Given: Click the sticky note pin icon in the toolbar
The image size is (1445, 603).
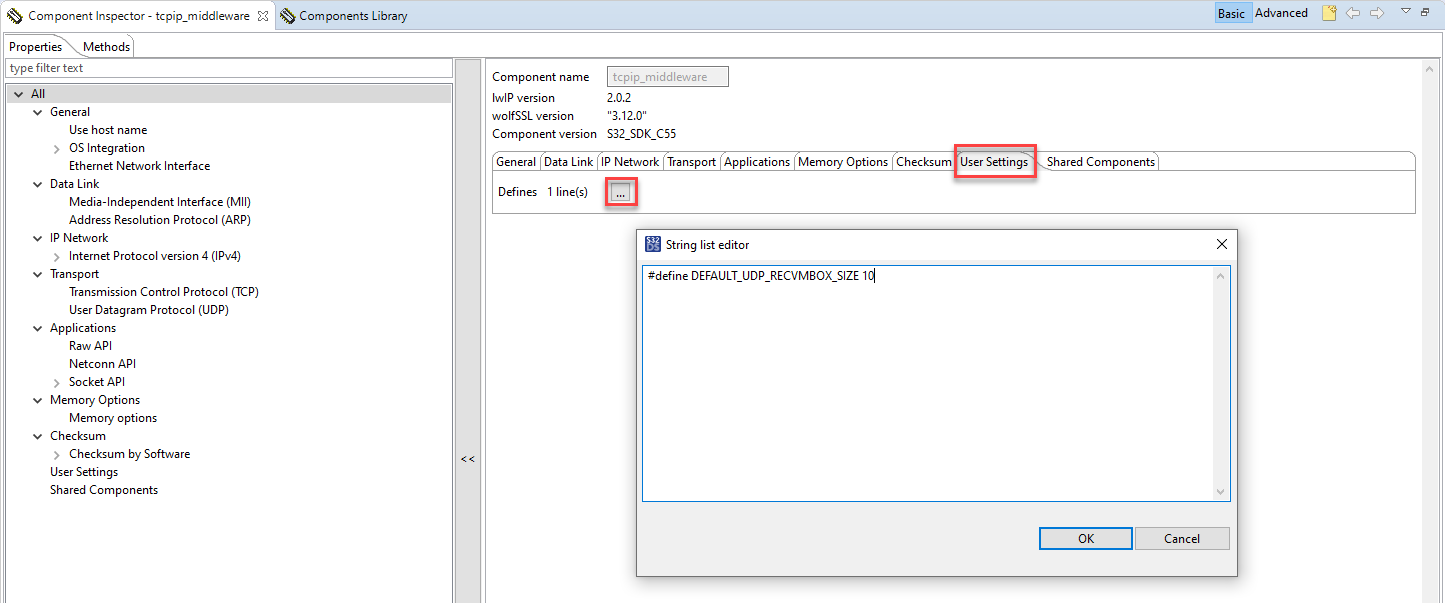Looking at the screenshot, I should tap(1327, 13).
